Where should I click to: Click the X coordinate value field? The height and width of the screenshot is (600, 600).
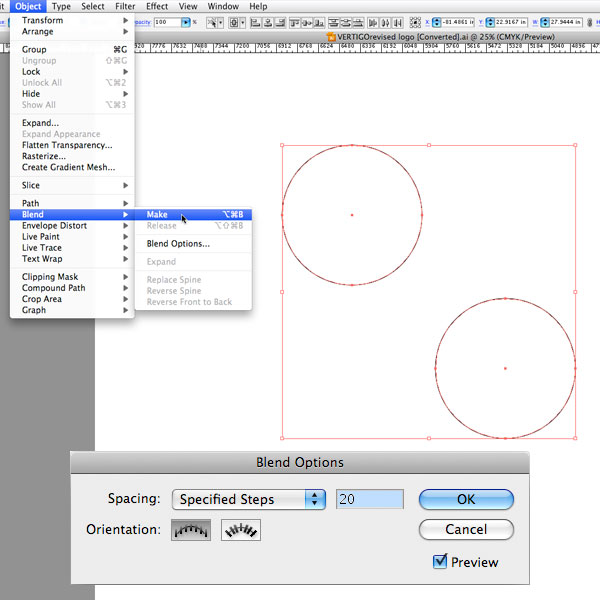(x=458, y=23)
